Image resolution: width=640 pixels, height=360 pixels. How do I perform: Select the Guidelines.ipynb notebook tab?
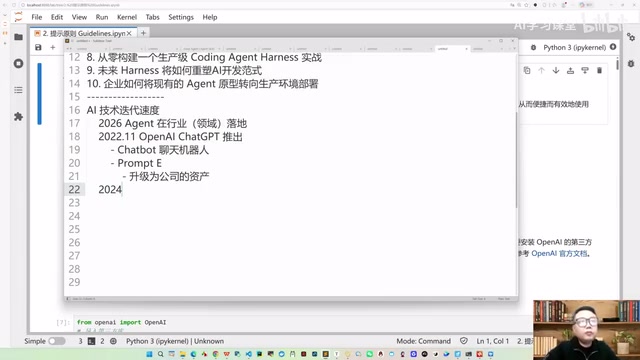82,33
